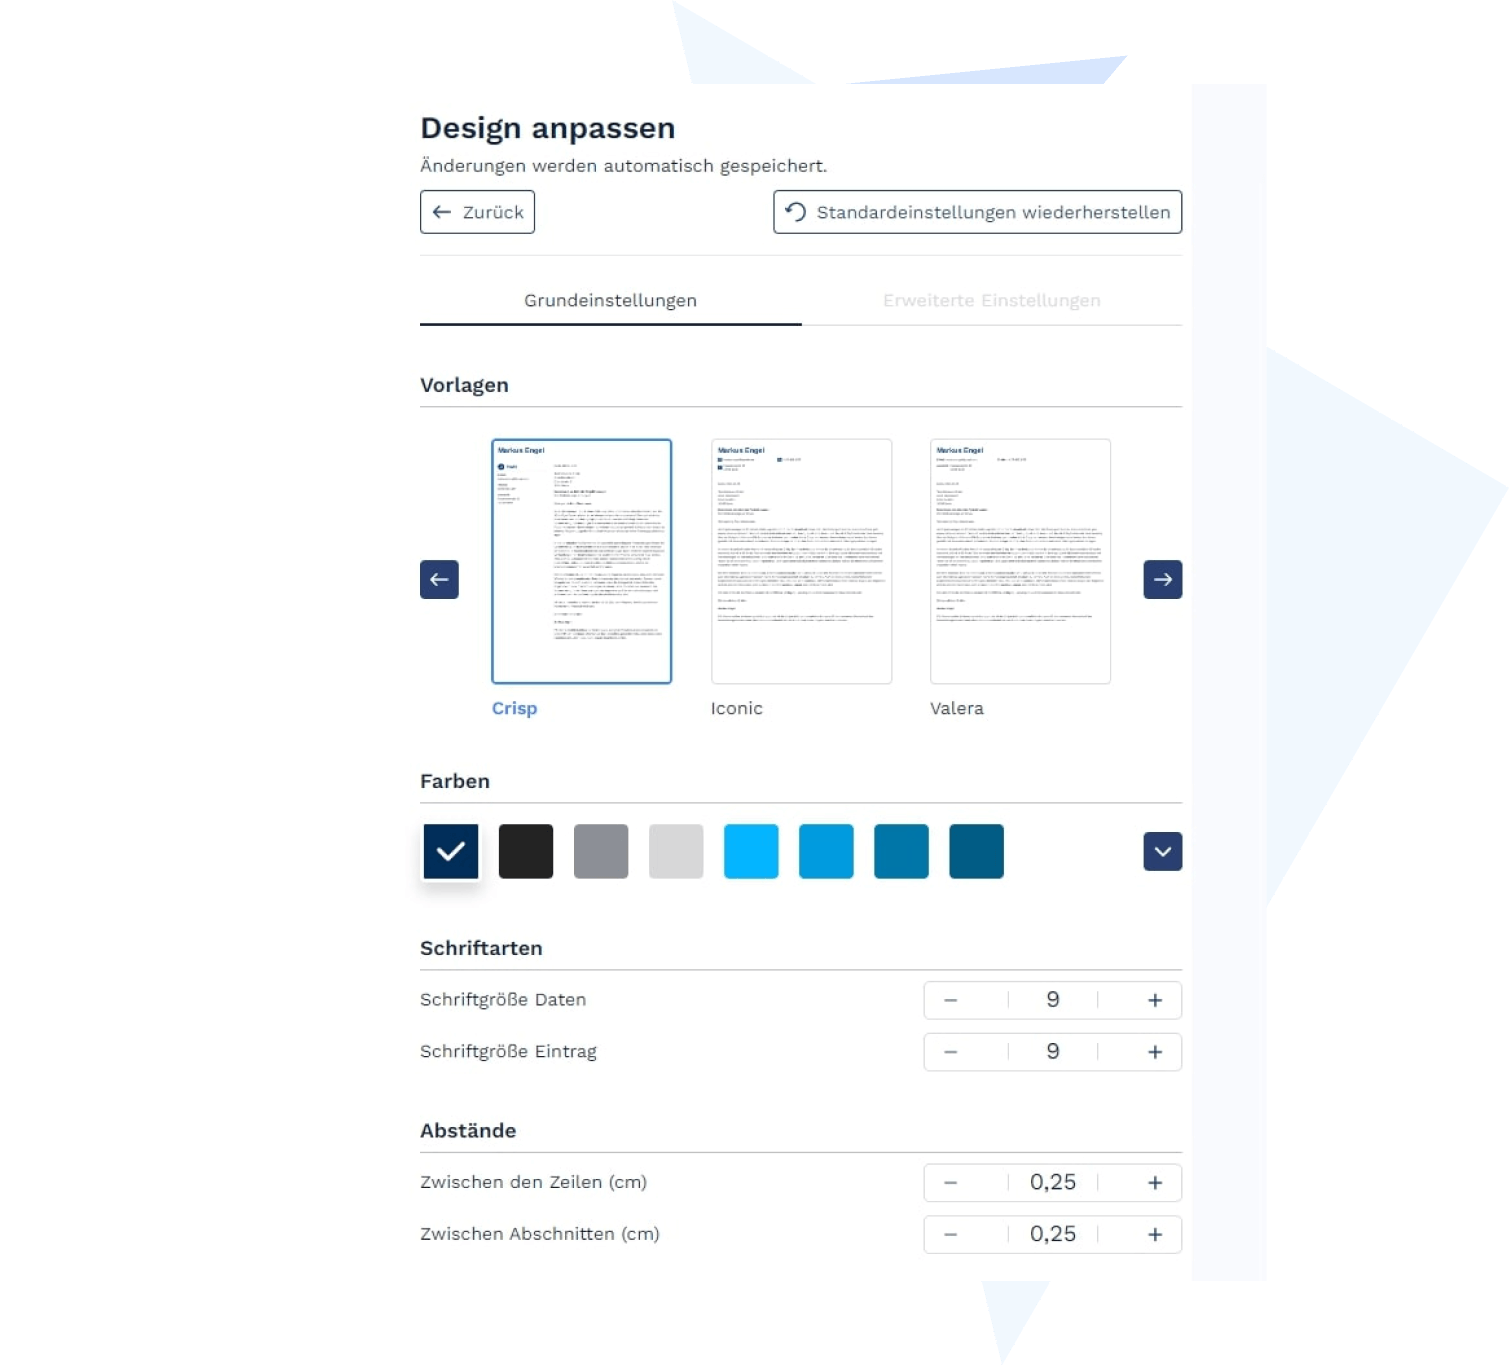
Task: Click the Schriftgröße Daten label
Action: [503, 1000]
